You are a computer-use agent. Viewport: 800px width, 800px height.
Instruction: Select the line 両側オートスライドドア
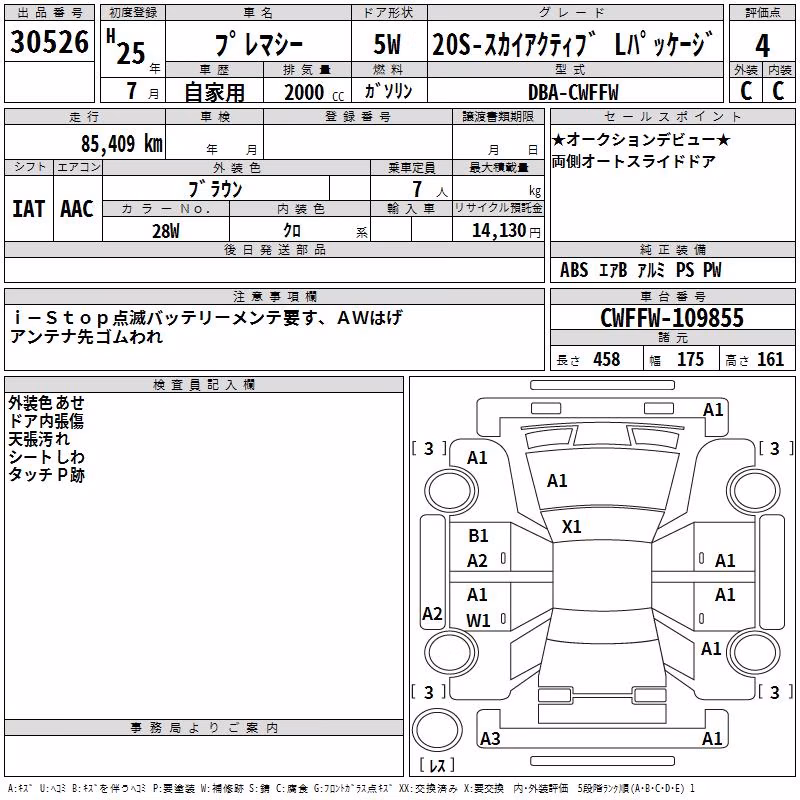click(x=634, y=161)
